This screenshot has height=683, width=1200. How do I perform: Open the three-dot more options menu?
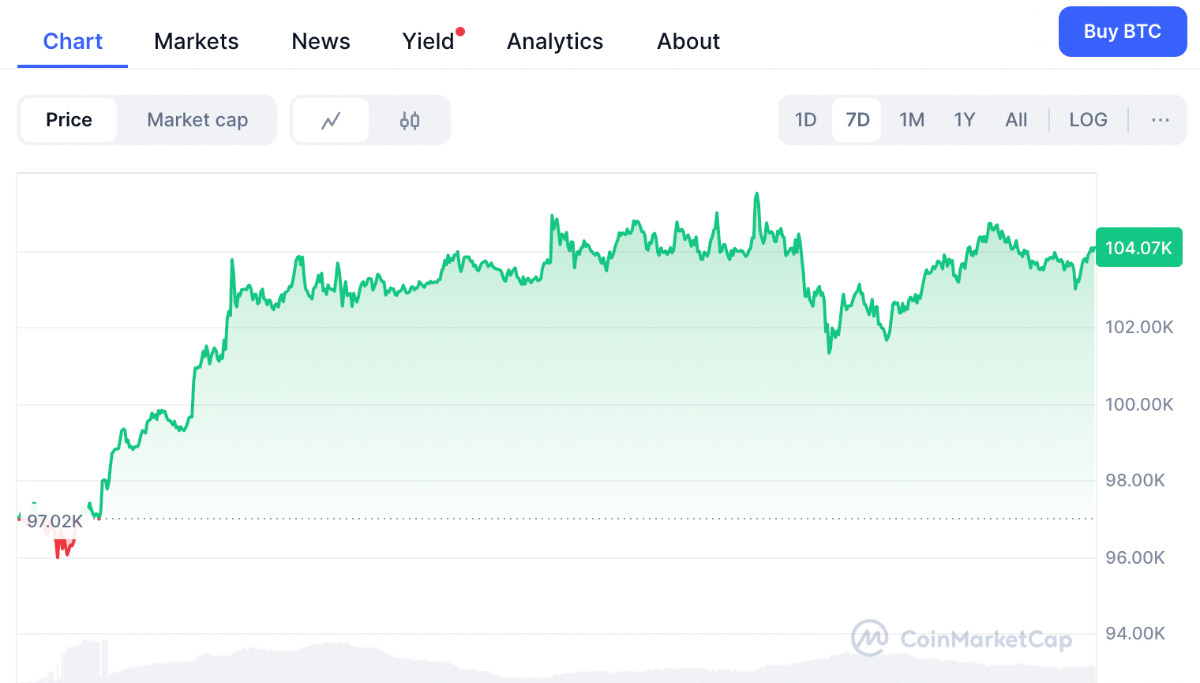(1160, 120)
